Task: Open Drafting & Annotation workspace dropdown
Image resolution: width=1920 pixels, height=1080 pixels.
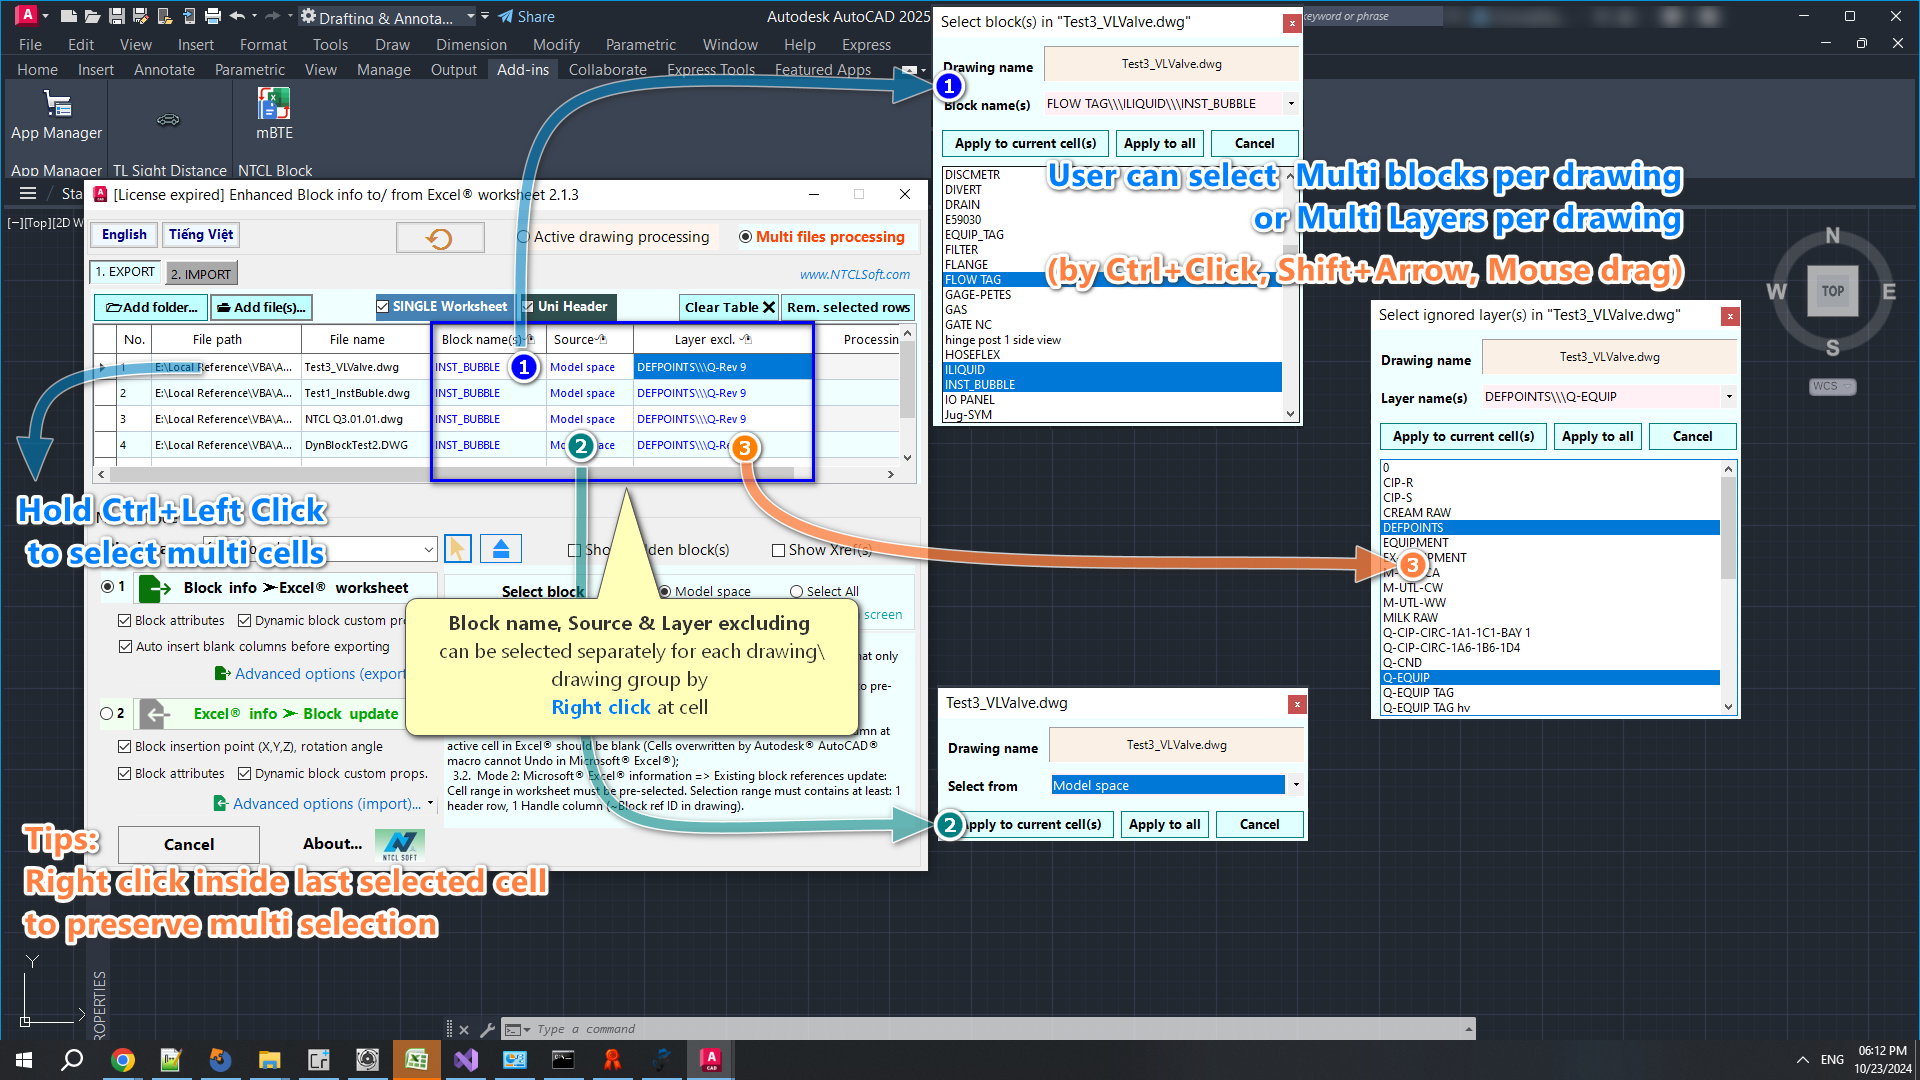Action: click(x=471, y=17)
